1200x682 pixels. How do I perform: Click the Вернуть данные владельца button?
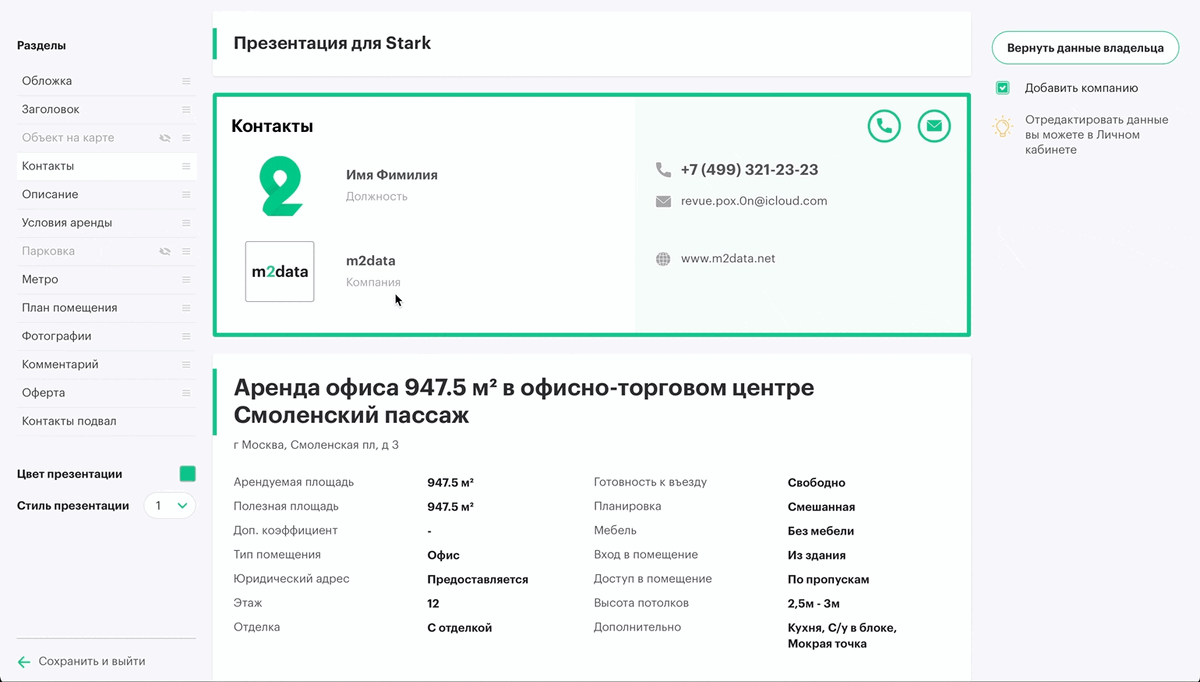coord(1085,47)
